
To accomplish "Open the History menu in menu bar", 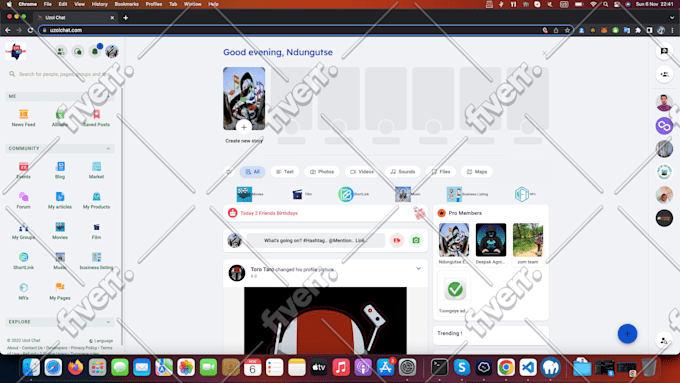I will (99, 4).
